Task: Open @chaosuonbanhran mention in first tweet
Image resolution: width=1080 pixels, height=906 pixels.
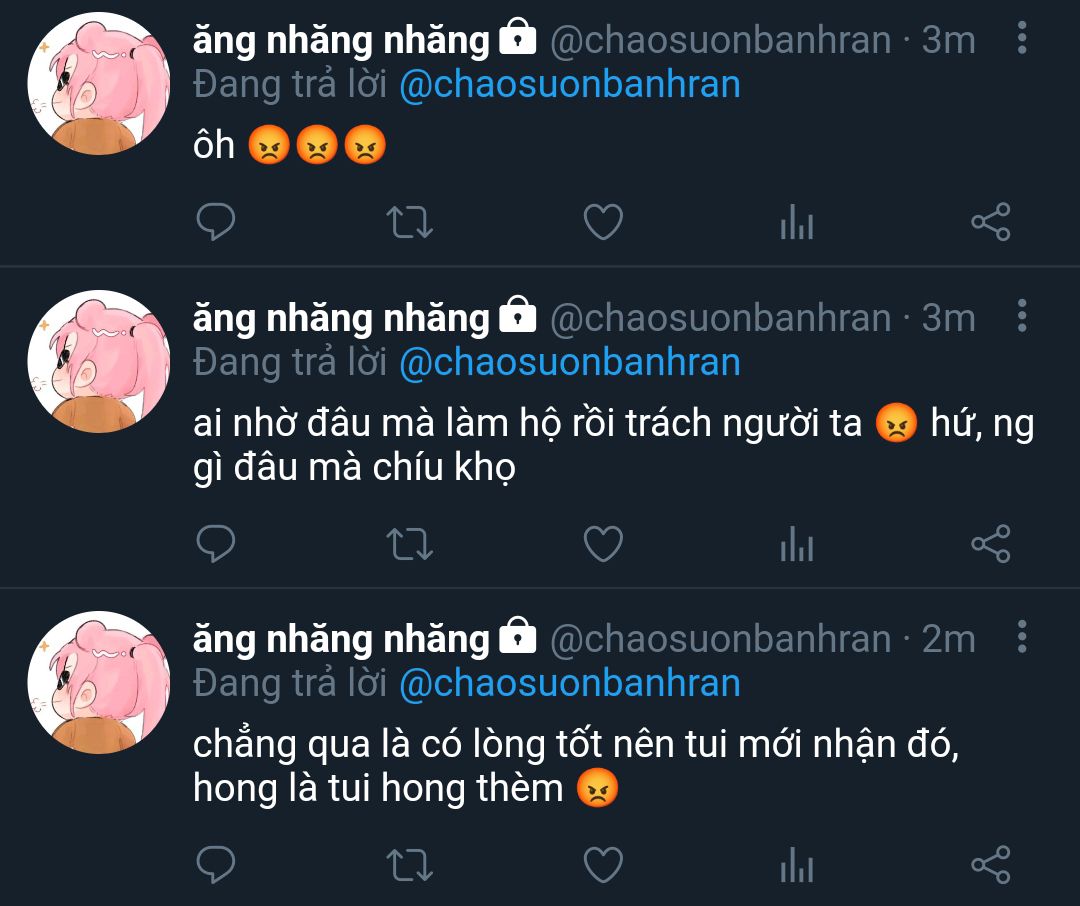Action: point(570,85)
